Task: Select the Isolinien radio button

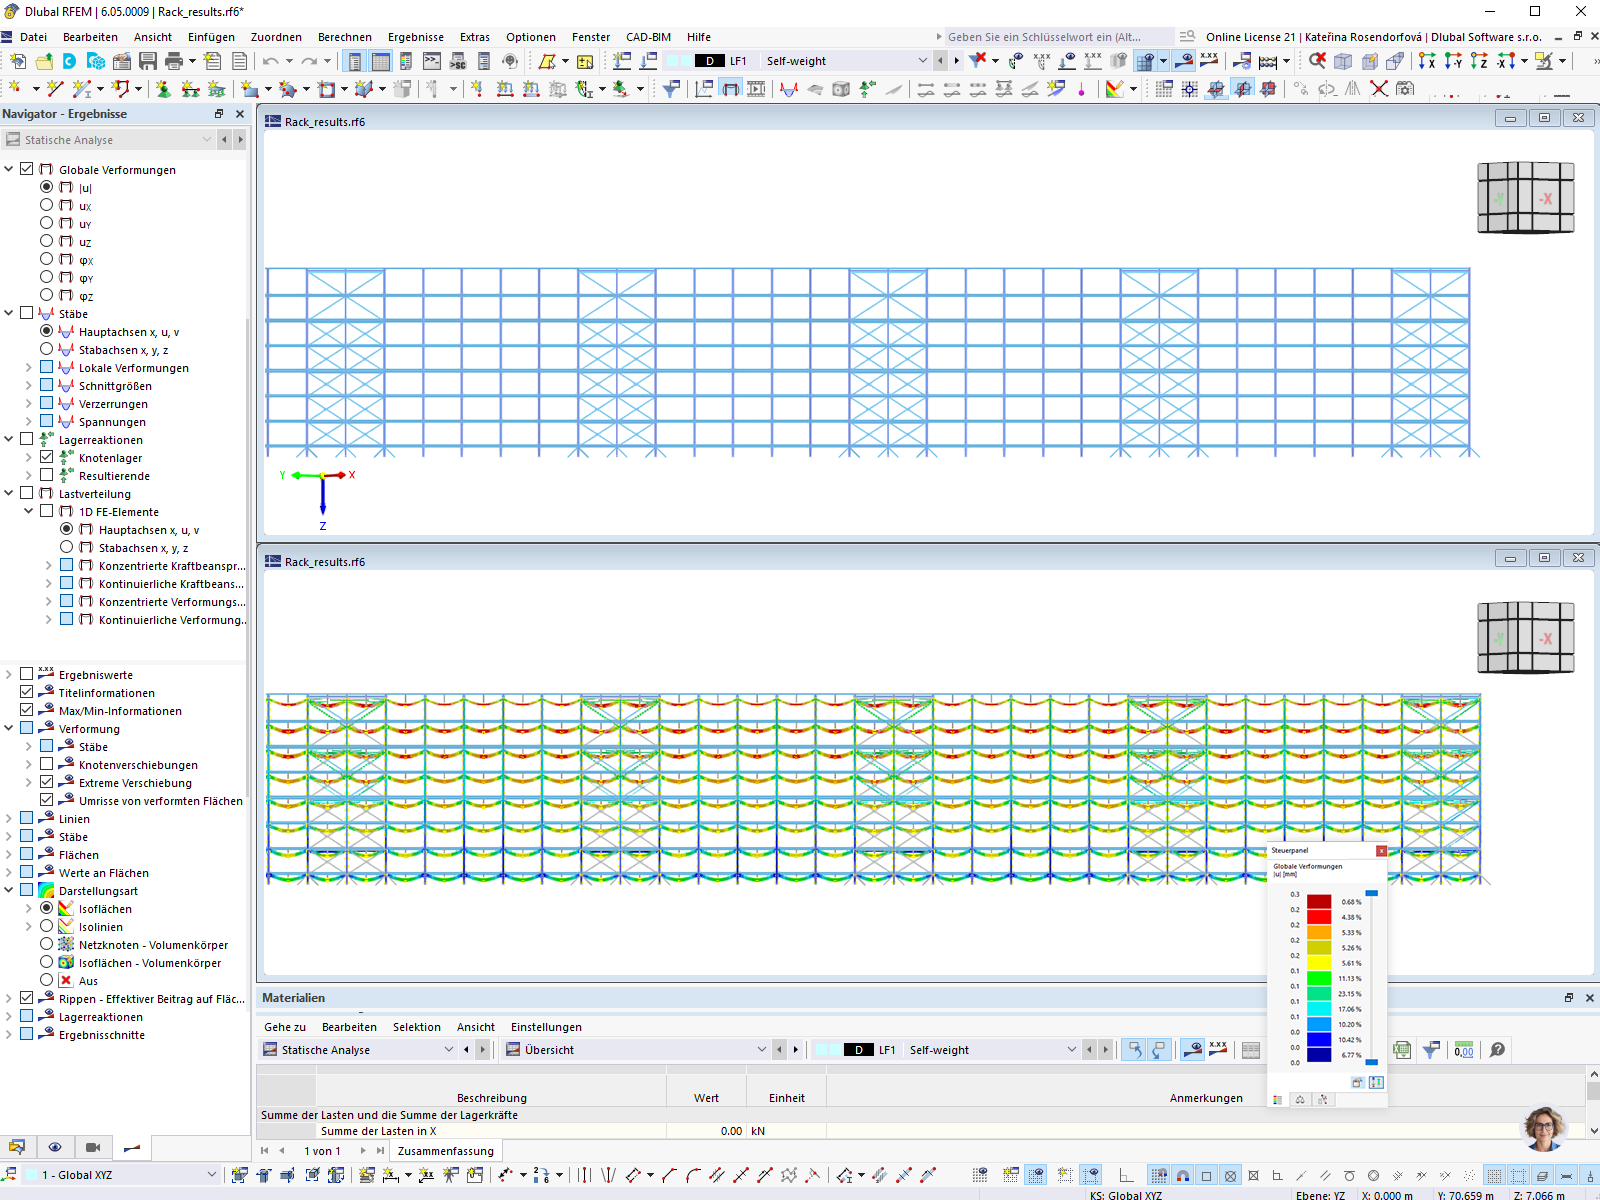Action: [46, 926]
